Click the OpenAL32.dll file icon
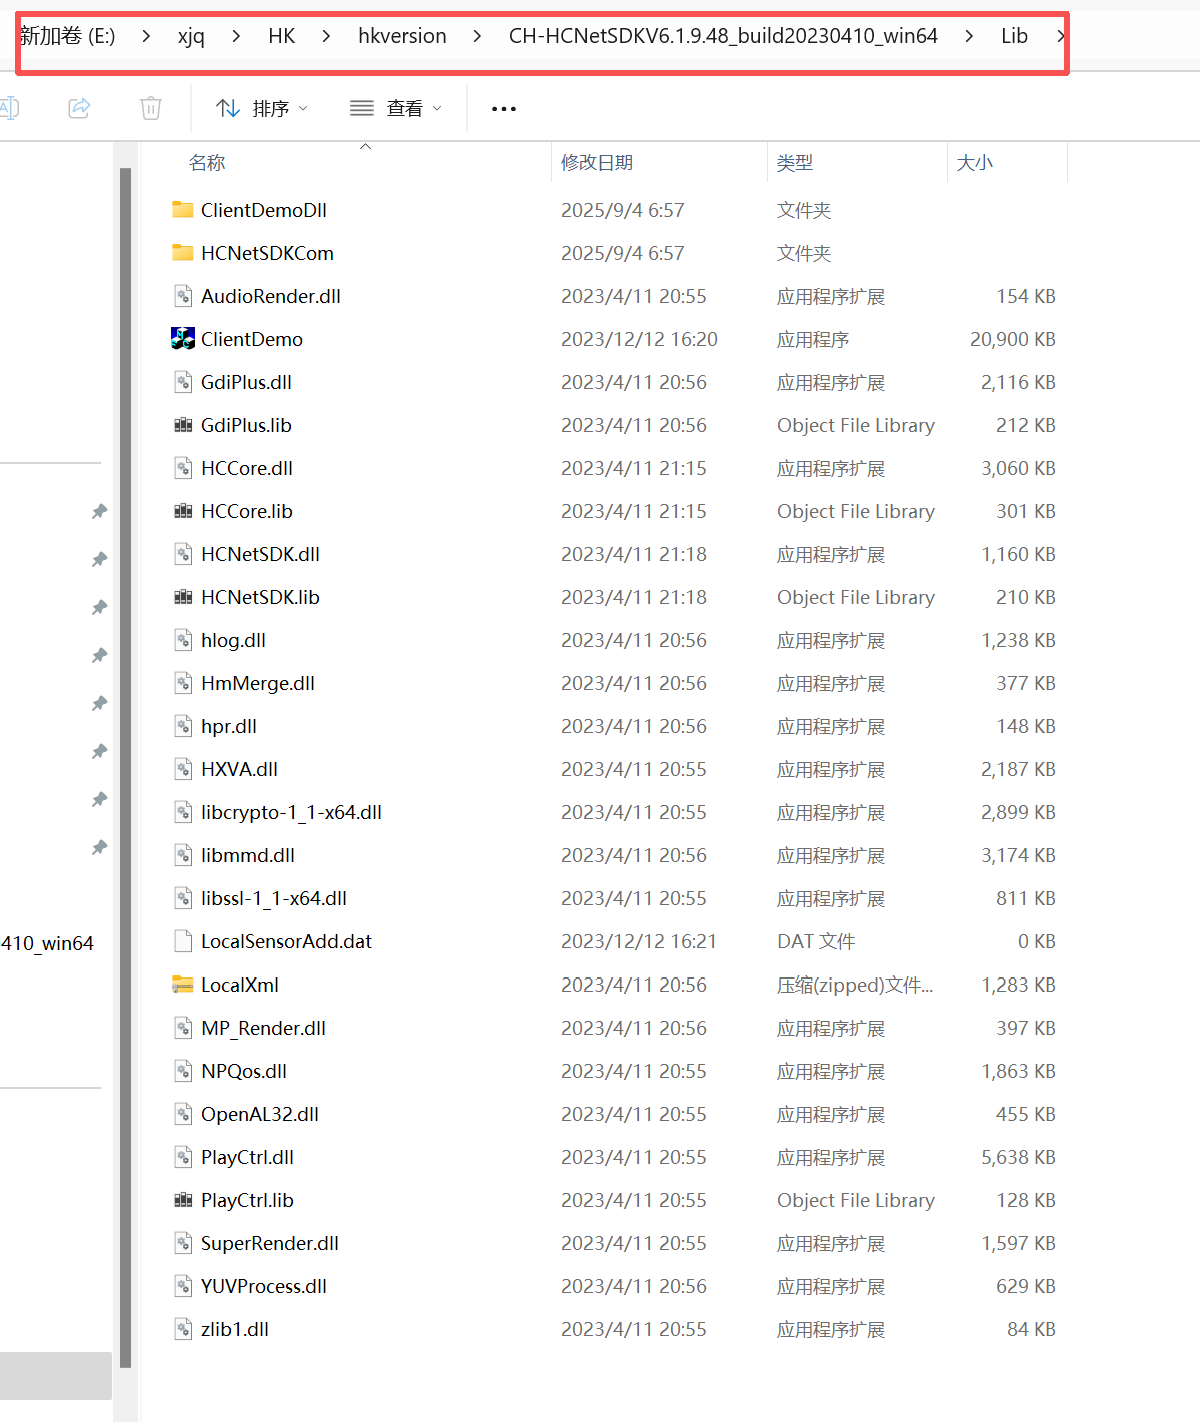This screenshot has width=1200, height=1422. (x=183, y=1114)
